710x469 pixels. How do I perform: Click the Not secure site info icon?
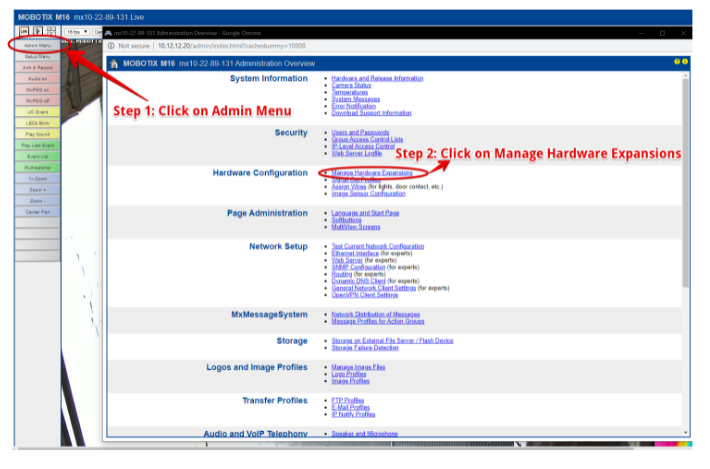coord(111,46)
